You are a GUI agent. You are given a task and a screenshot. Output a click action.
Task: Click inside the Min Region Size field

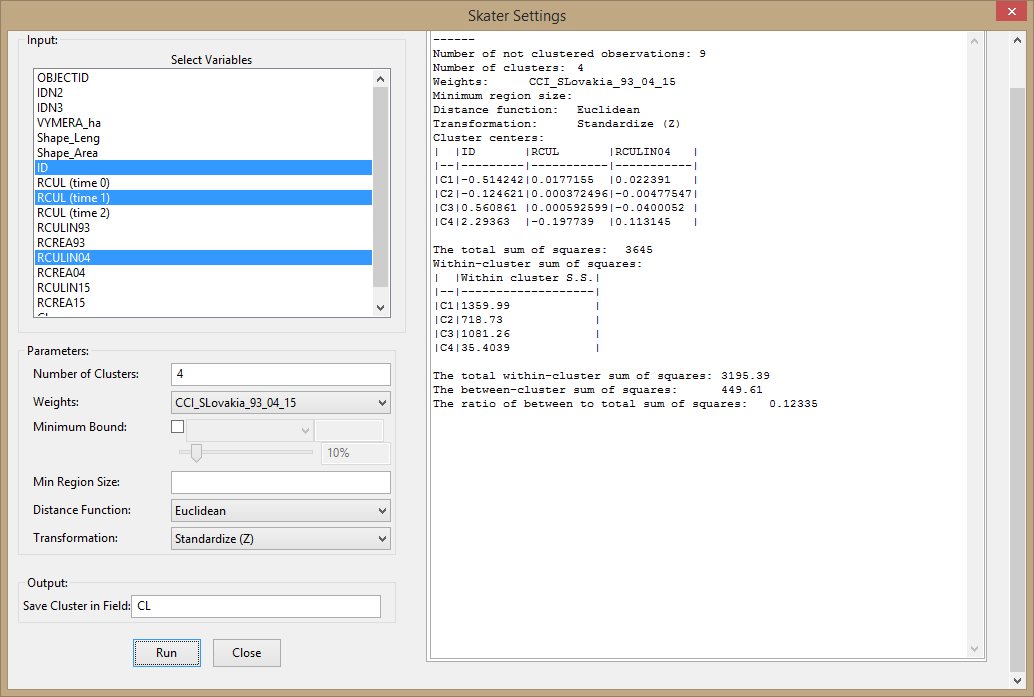point(280,482)
